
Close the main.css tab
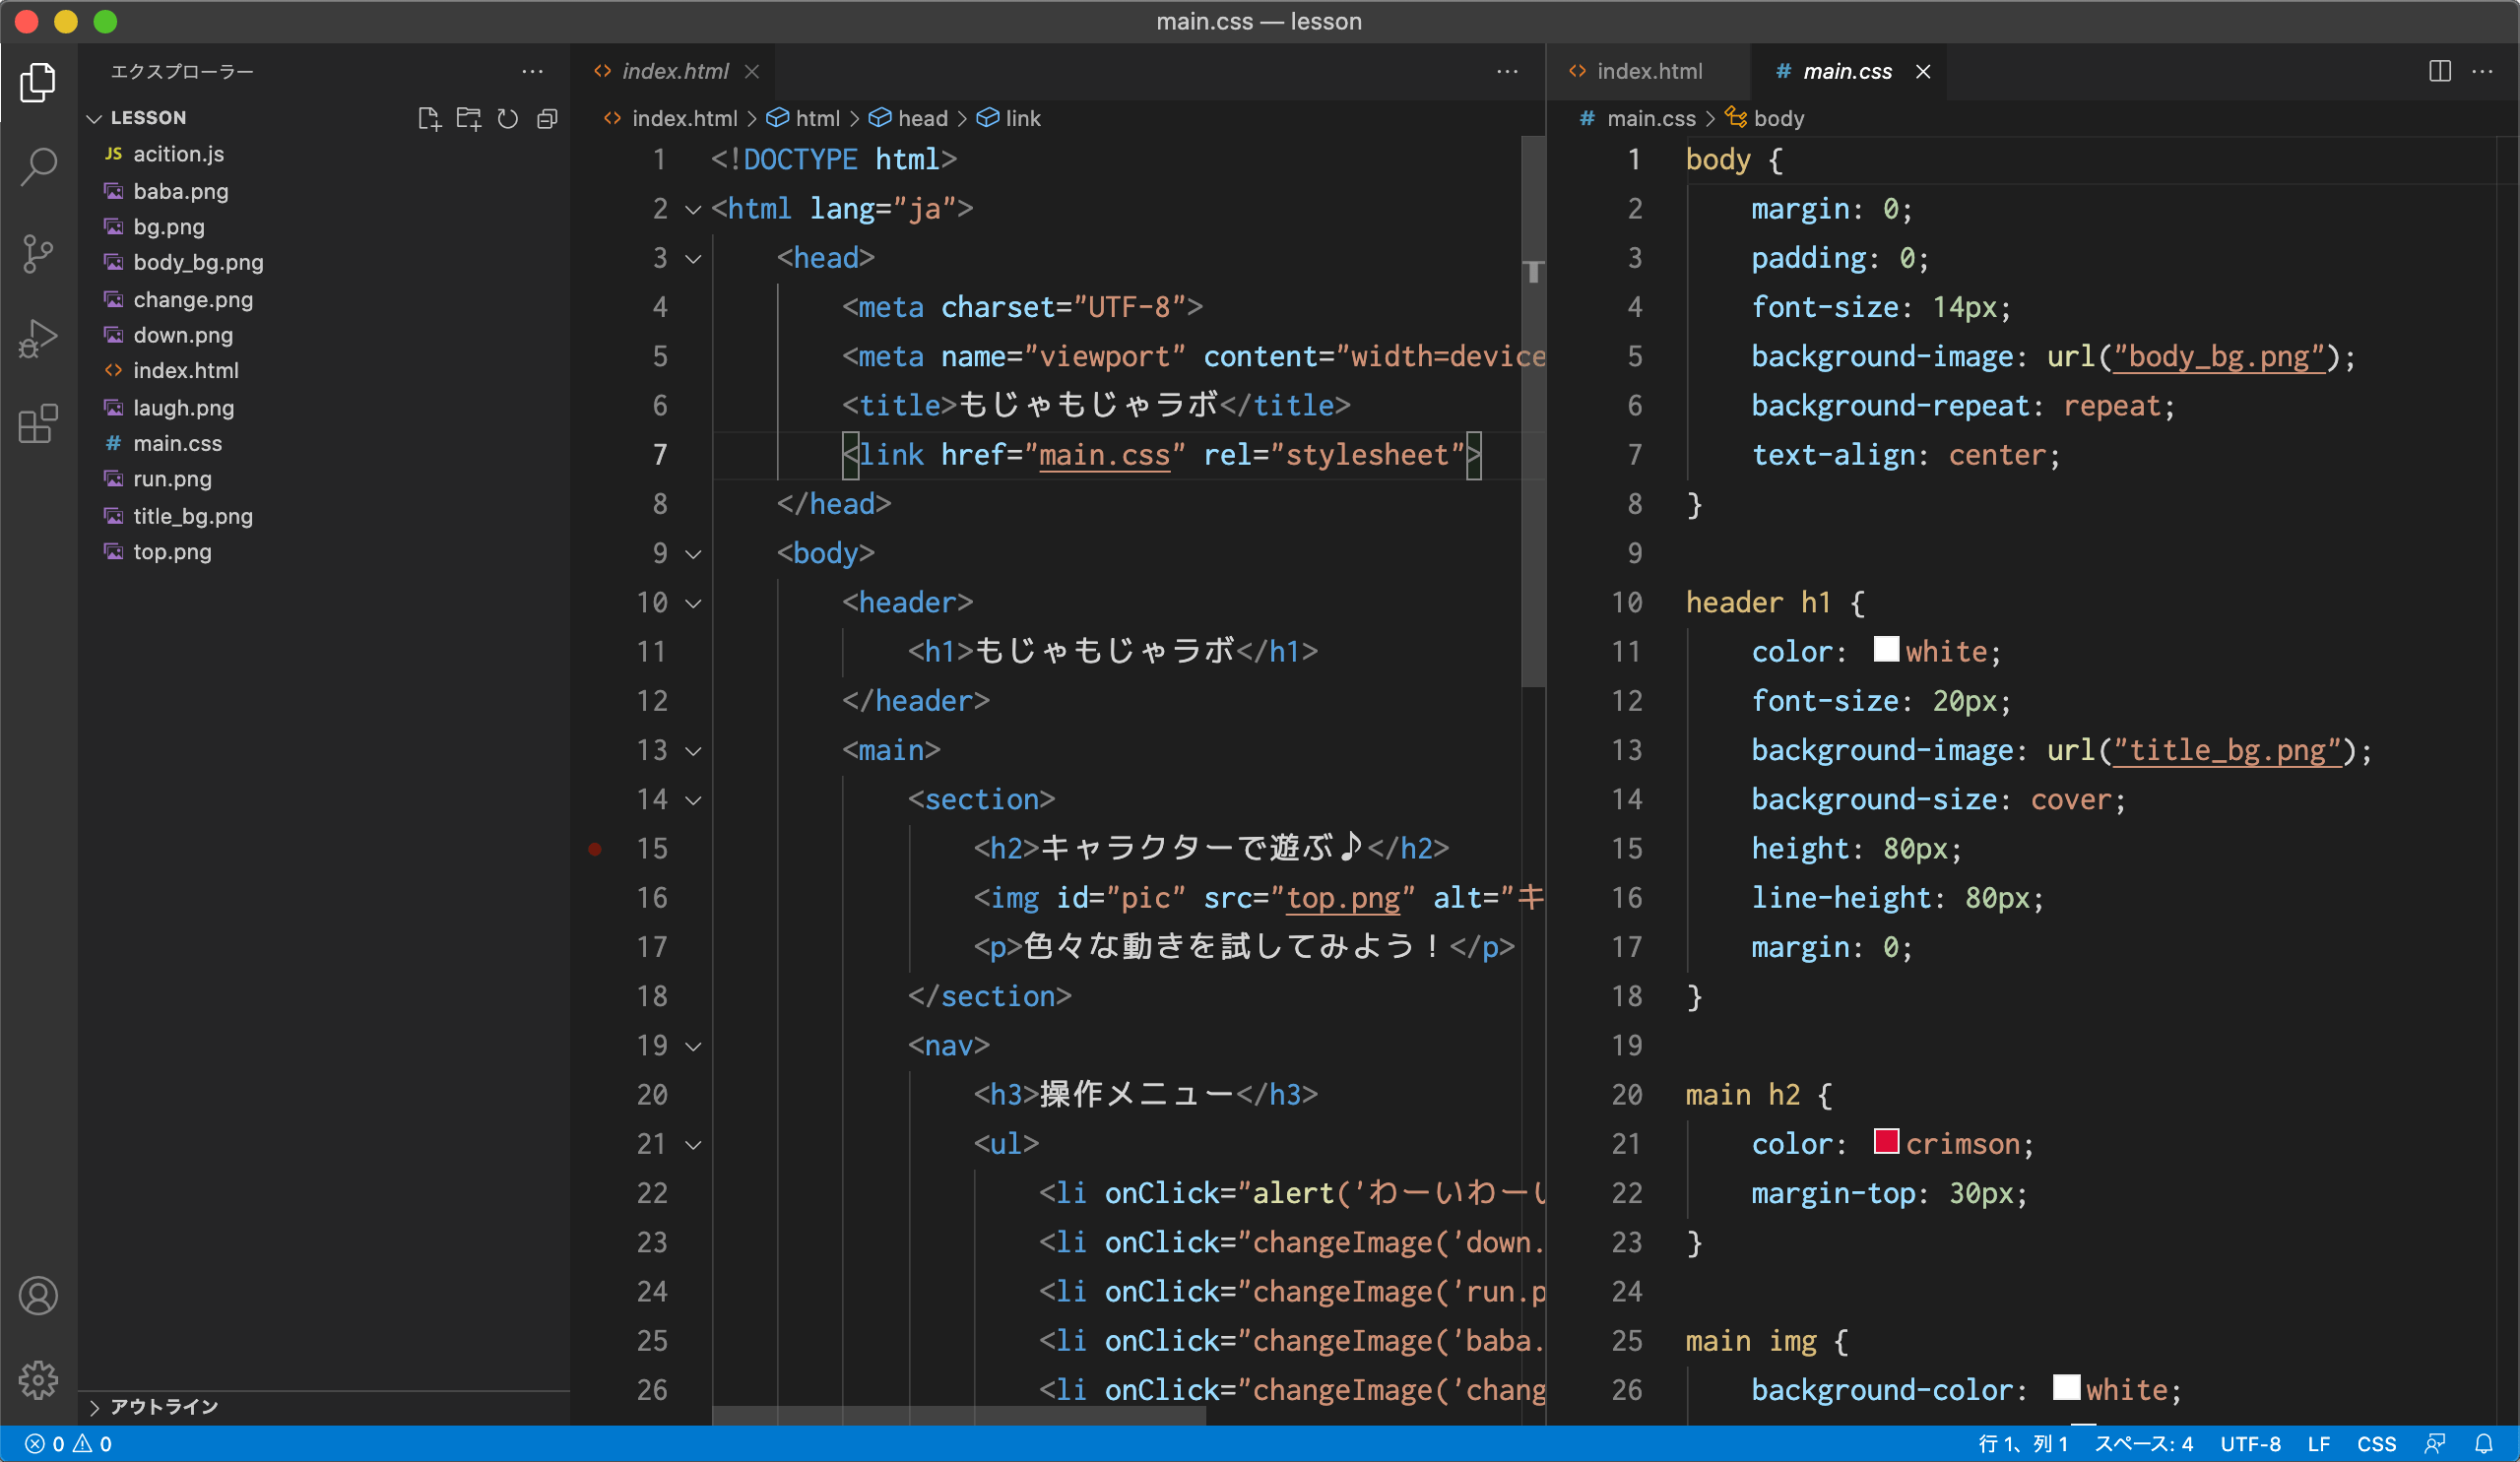pyautogui.click(x=1922, y=71)
